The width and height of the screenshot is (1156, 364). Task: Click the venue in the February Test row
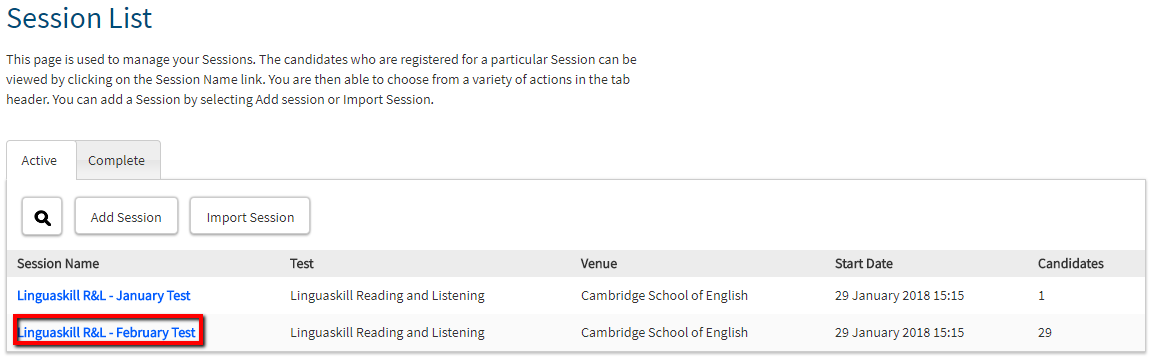664,332
